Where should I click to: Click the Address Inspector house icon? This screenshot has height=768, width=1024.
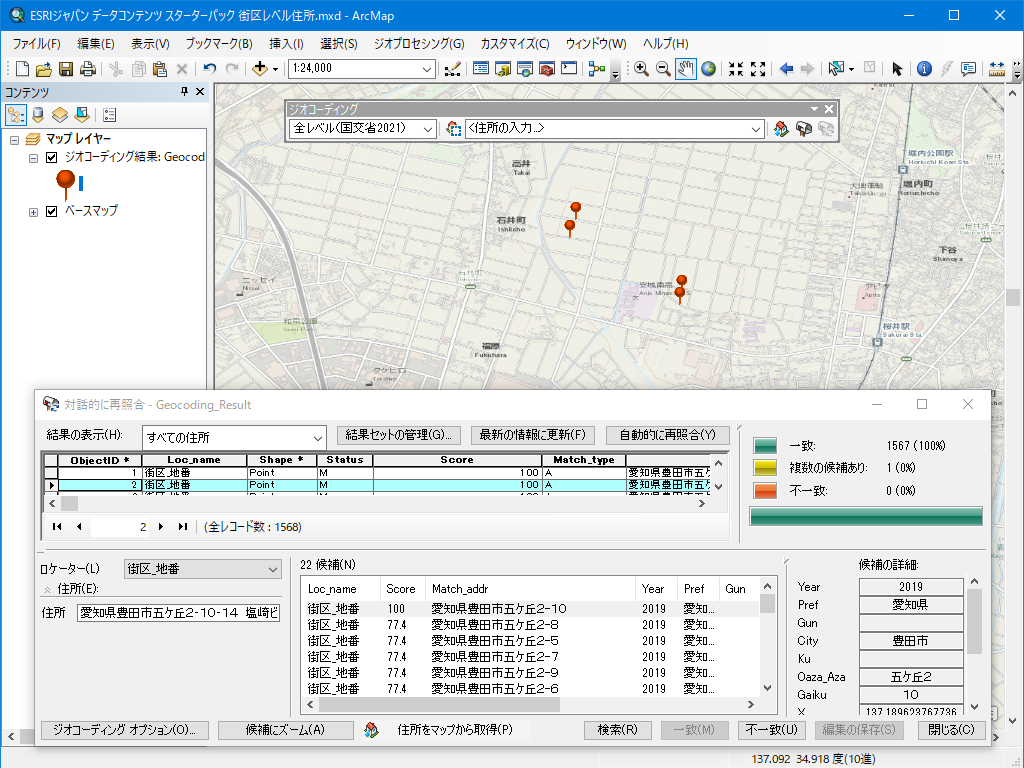(x=781, y=129)
